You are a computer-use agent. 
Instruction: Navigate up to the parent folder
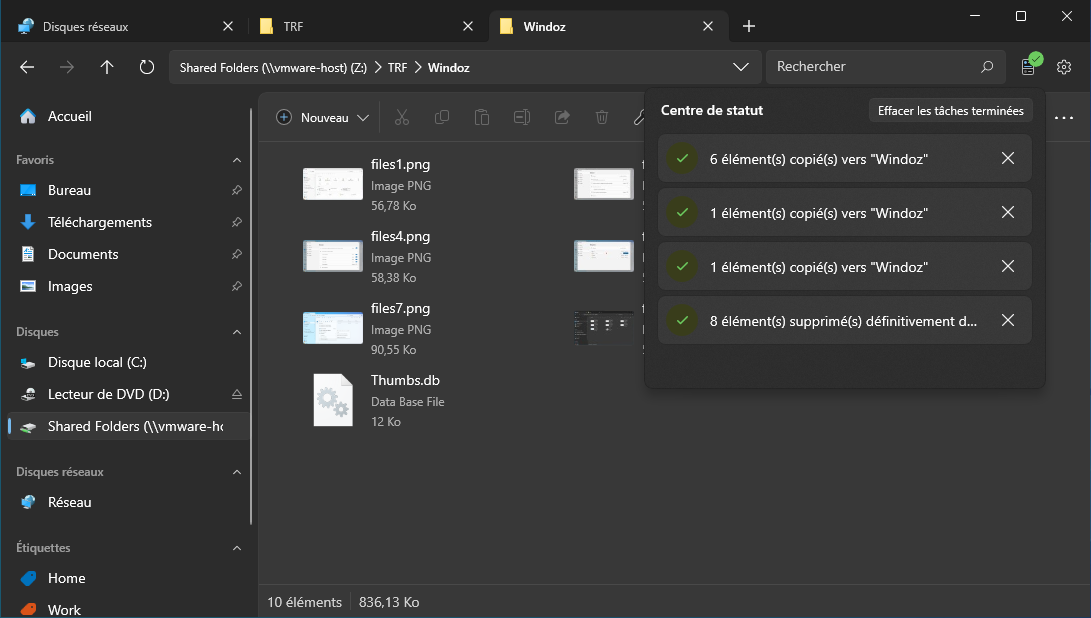pos(107,67)
